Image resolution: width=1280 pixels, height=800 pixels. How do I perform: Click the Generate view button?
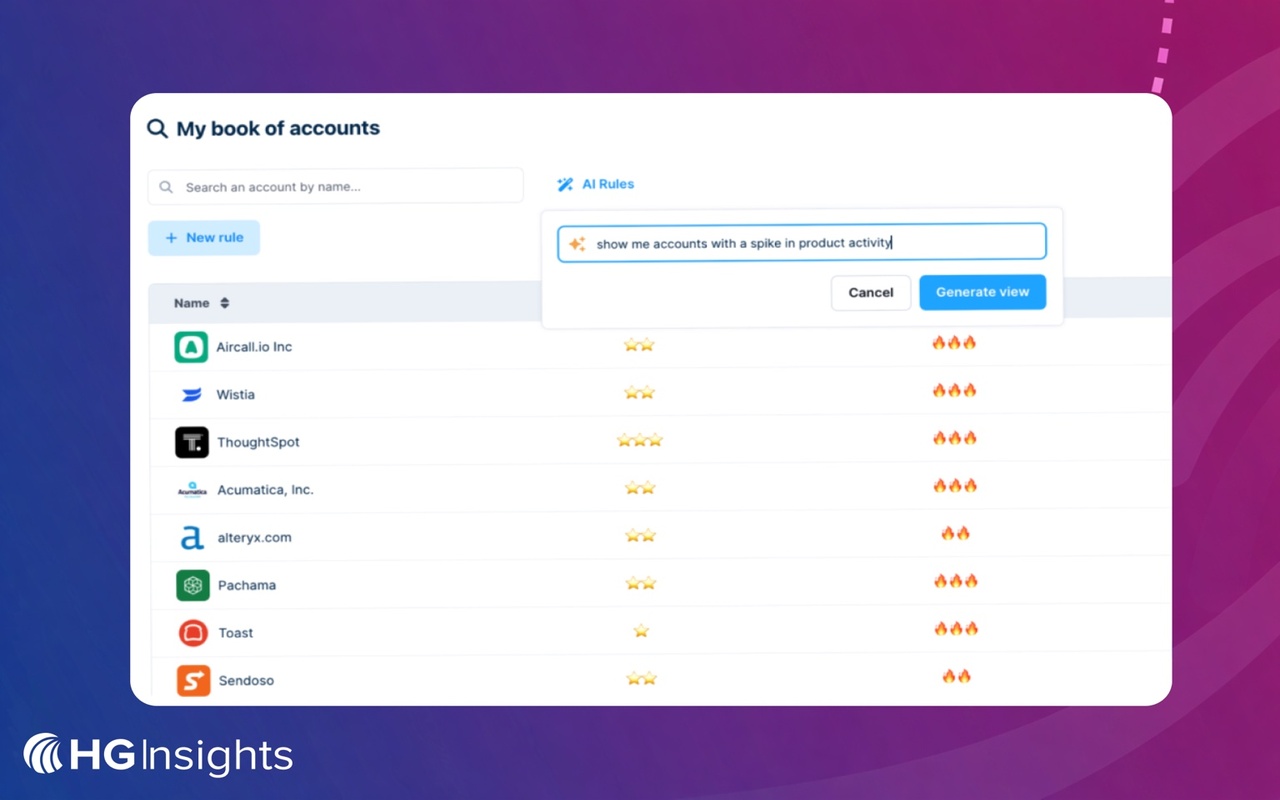983,292
